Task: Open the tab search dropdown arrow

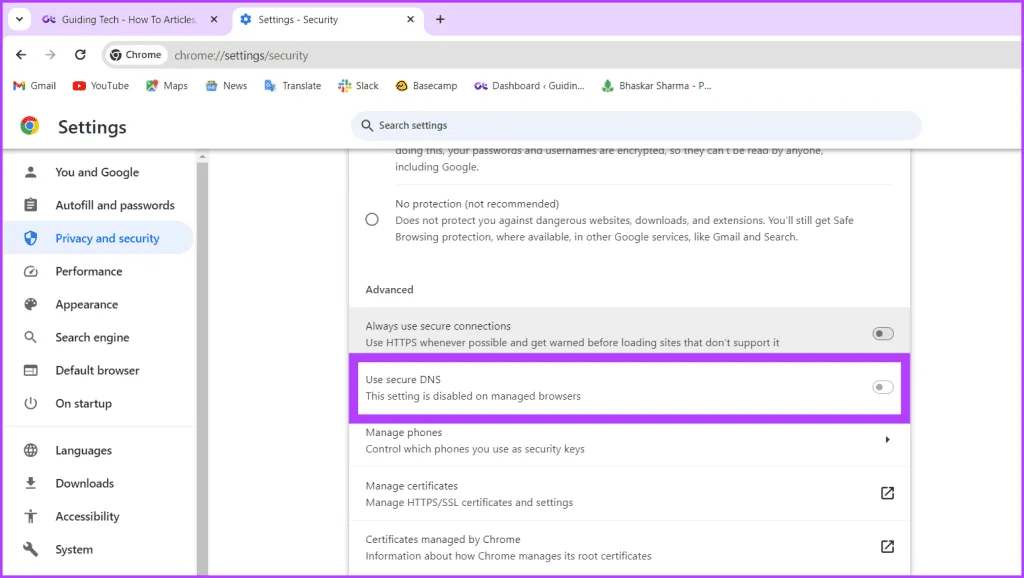Action: tap(19, 19)
